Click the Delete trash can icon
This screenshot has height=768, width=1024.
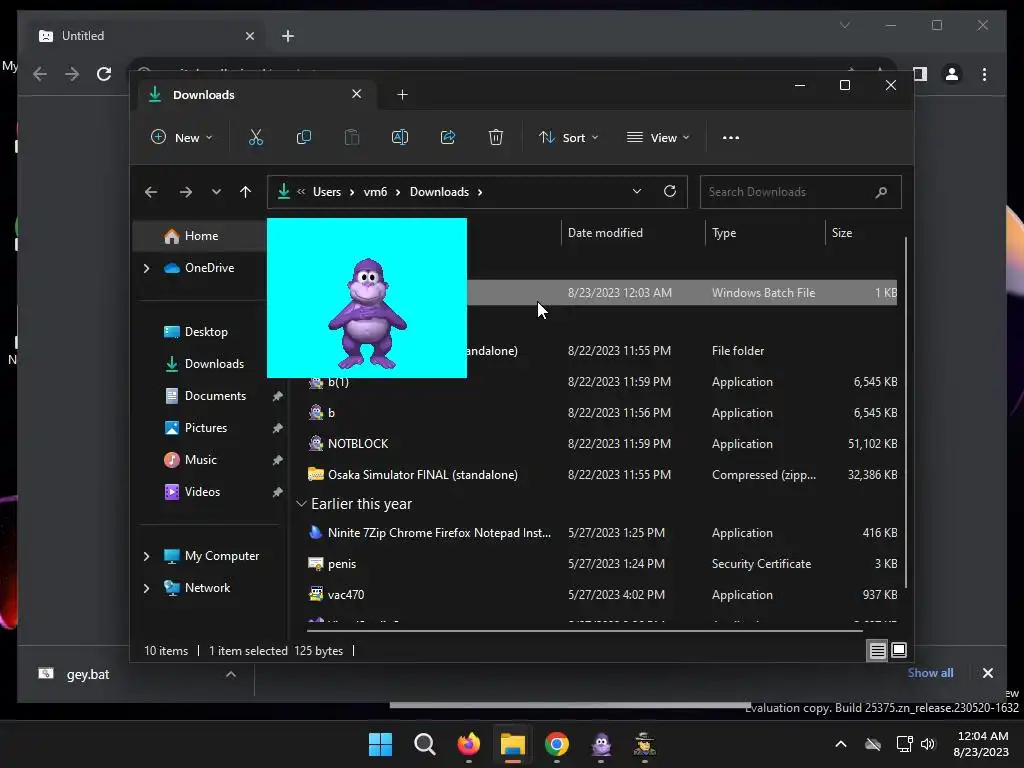[x=496, y=138]
